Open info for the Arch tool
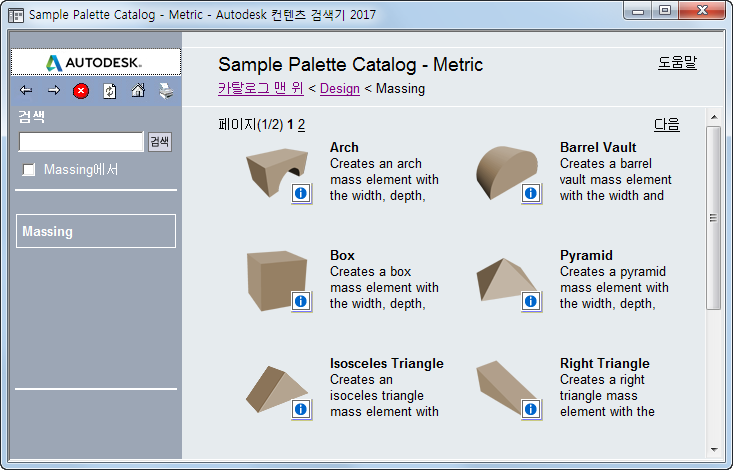The image size is (733, 470). point(301,193)
